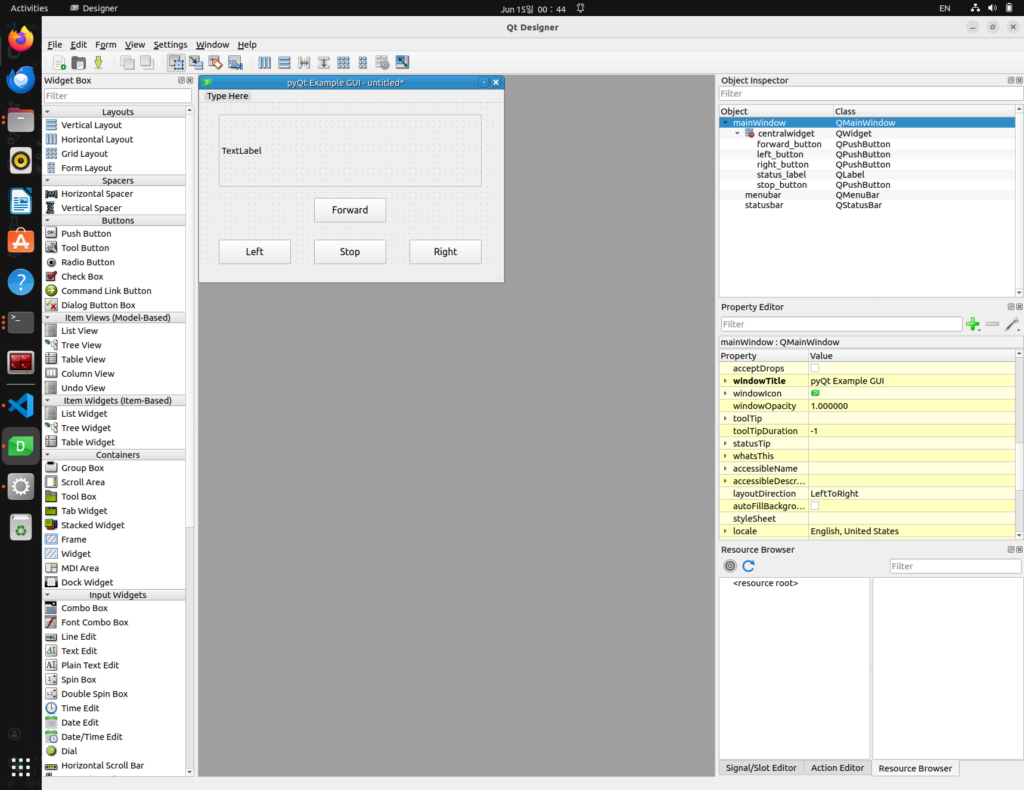Viewport: 1024px width, 790px height.
Task: Click the Widget Box filter field
Action: point(118,95)
